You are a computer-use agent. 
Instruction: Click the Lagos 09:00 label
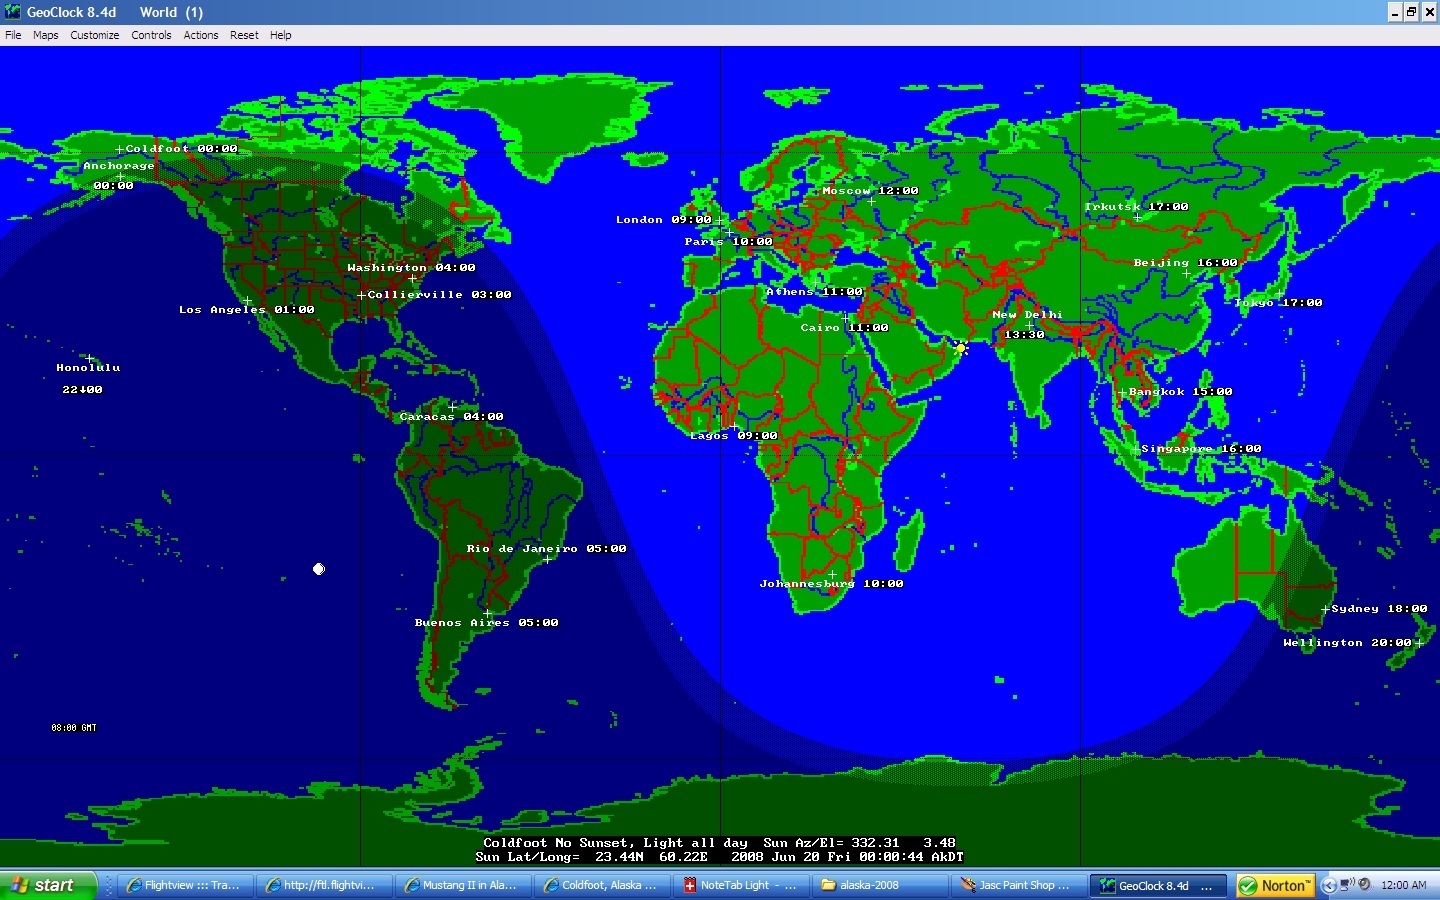point(733,436)
